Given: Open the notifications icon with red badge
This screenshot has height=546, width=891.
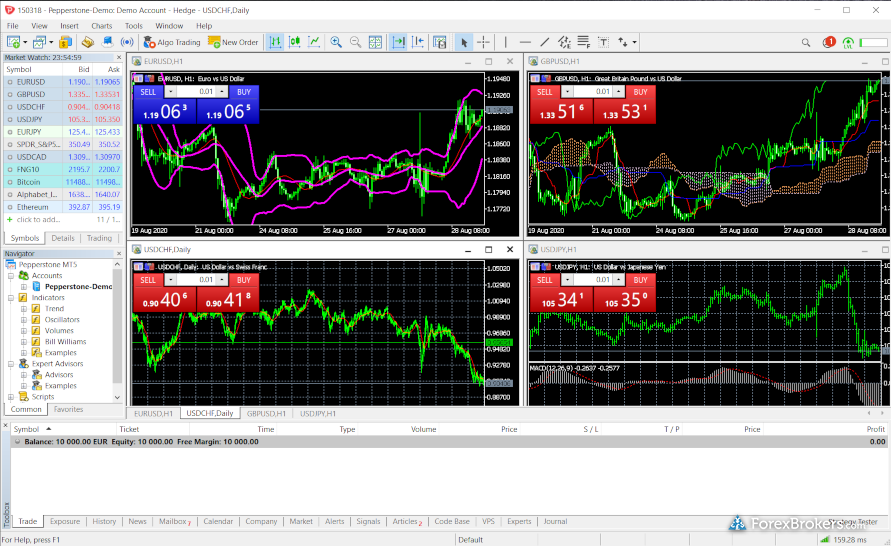Looking at the screenshot, I should tap(828, 42).
